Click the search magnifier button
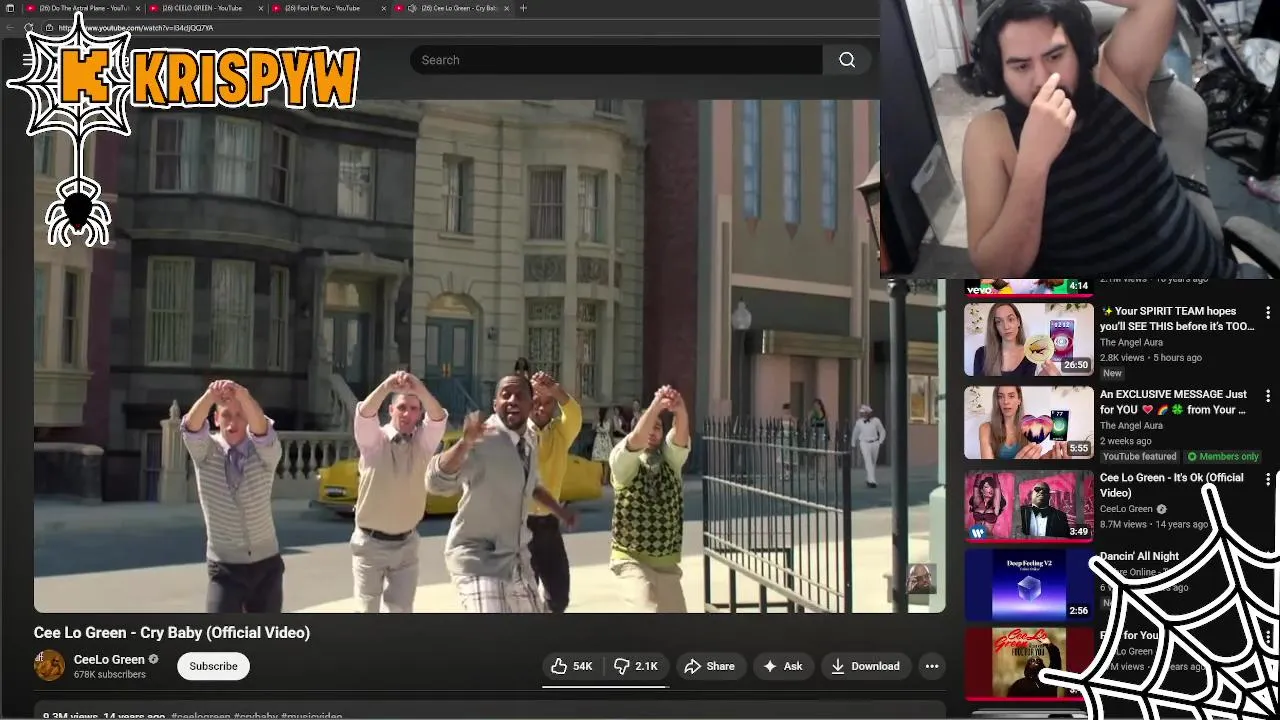 coord(847,60)
